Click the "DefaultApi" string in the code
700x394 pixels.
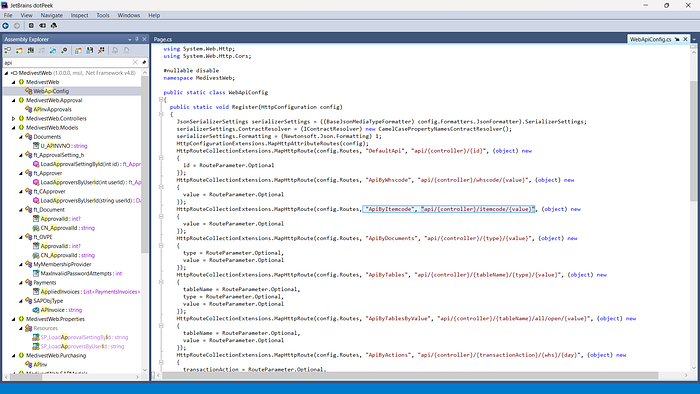click(x=385, y=151)
